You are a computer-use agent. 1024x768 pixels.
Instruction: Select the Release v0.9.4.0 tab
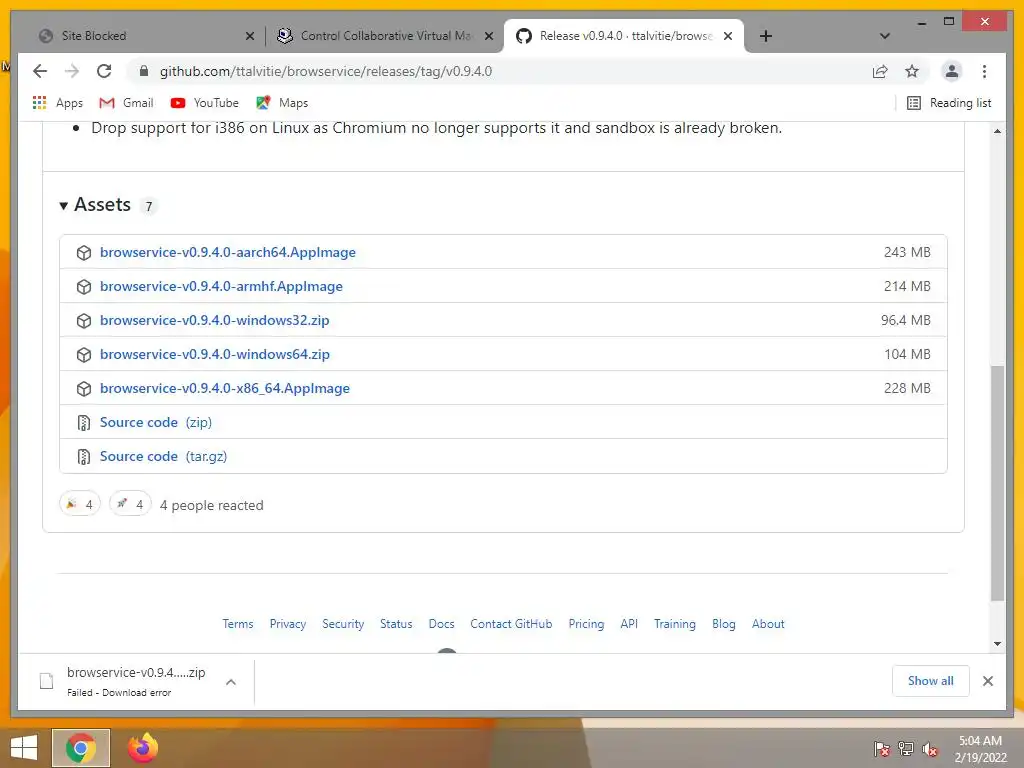(x=624, y=36)
